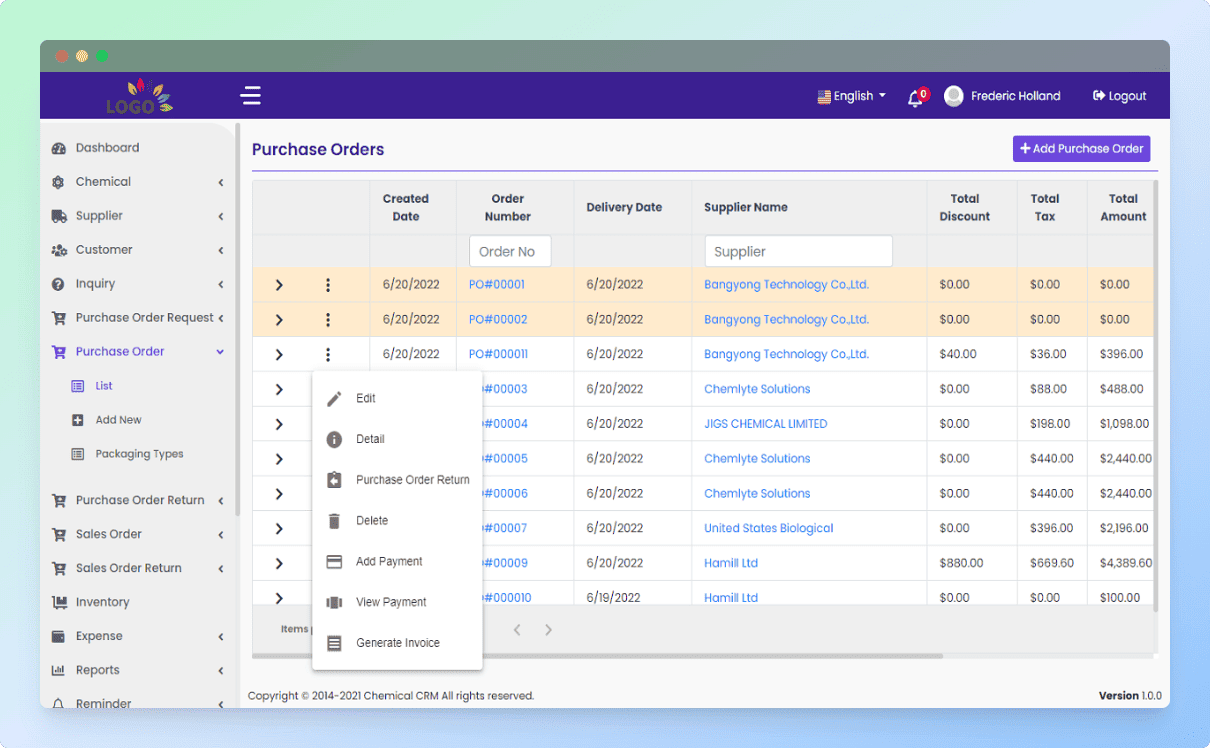Expand the Sales Order sidebar section
The height and width of the screenshot is (748, 1210).
pos(220,534)
